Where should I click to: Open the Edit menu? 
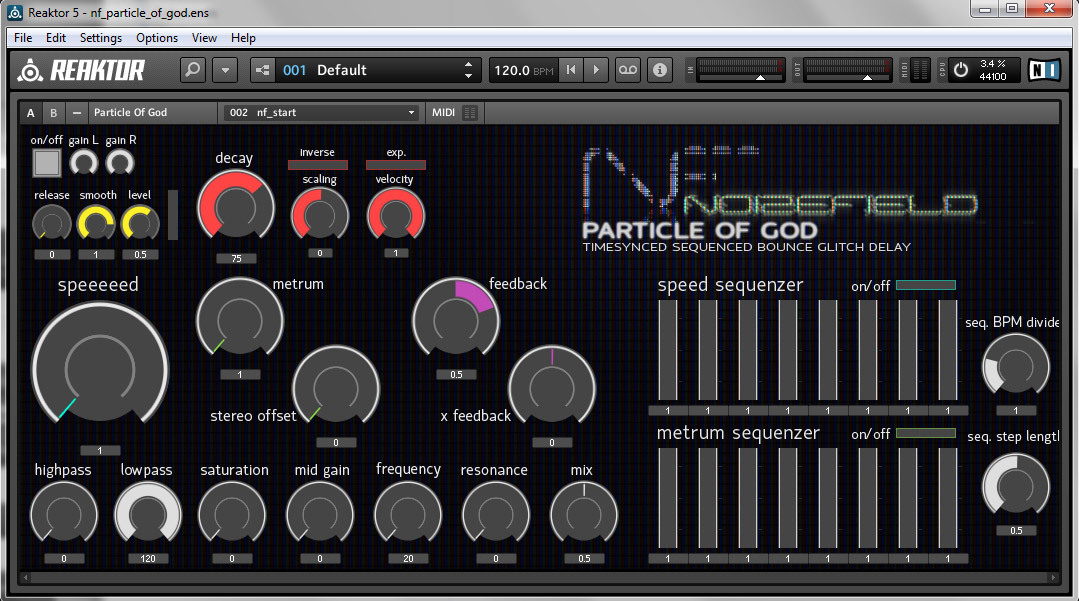point(56,38)
